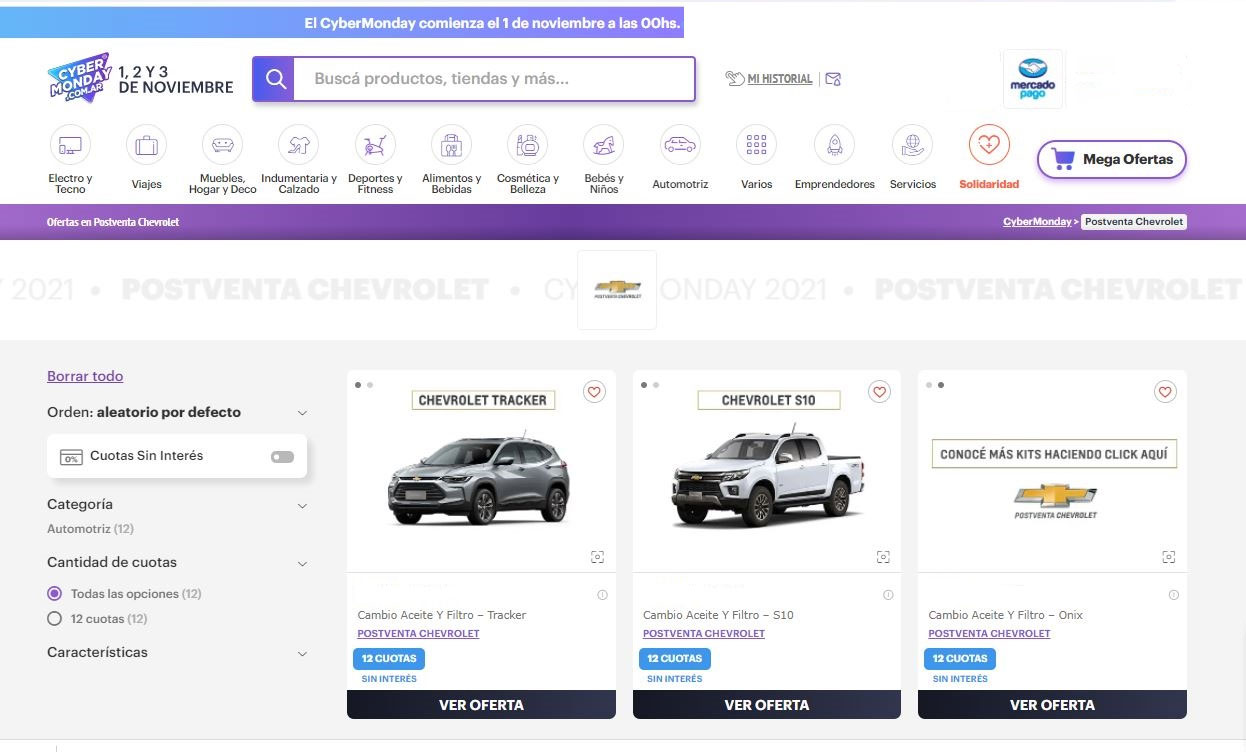
Task: Go to CyberMonday breadcrumb link
Action: (x=1036, y=222)
